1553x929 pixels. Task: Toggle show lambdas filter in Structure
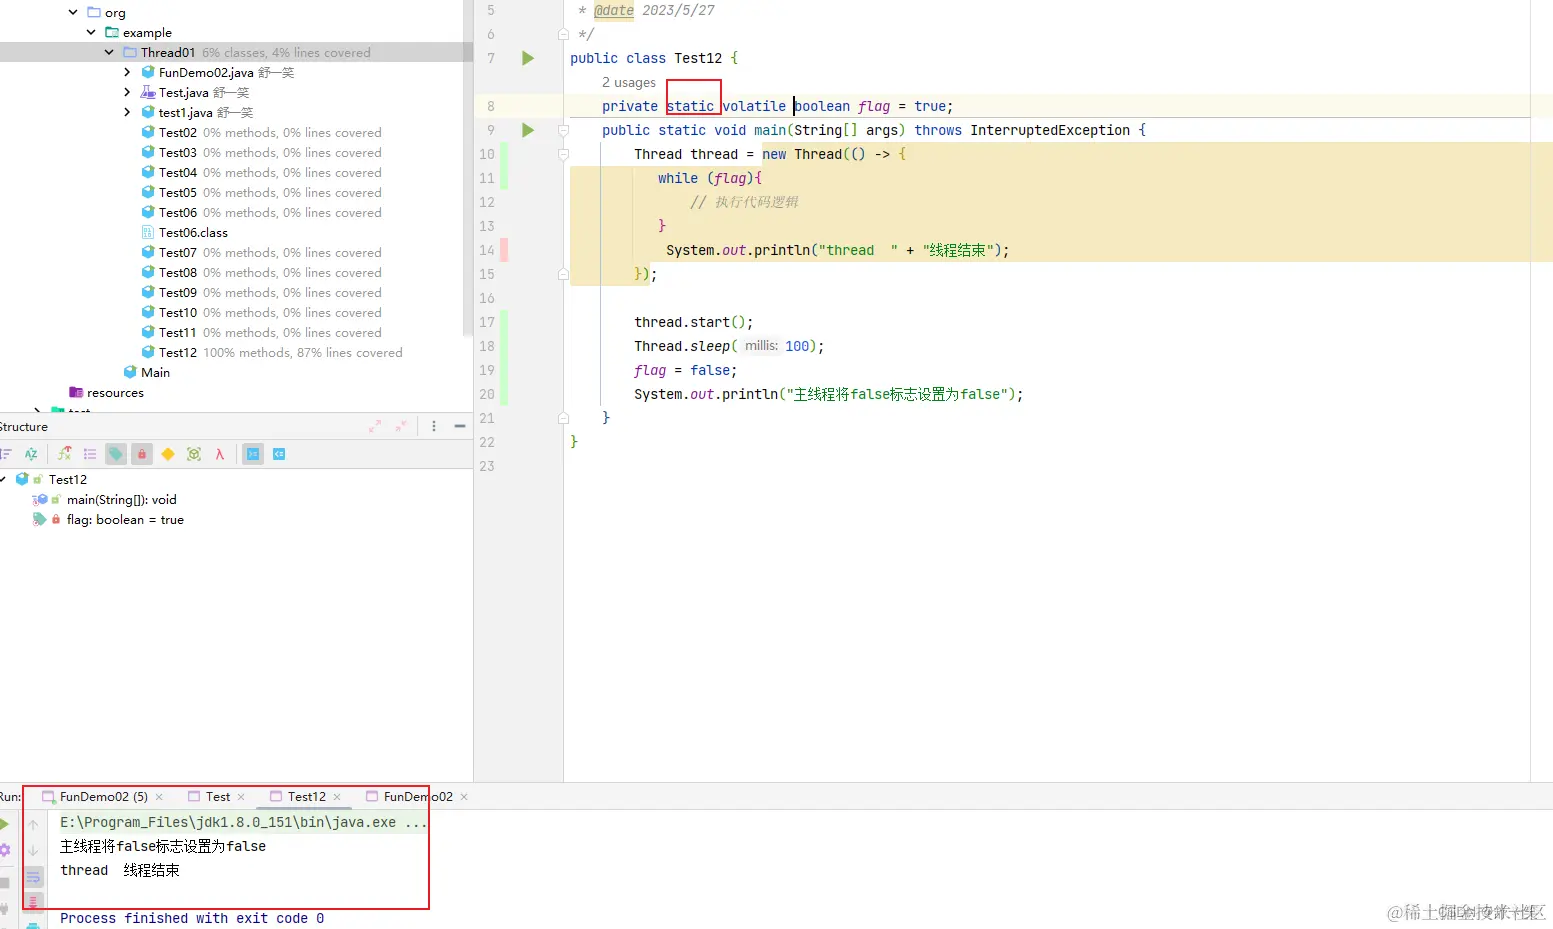click(x=220, y=454)
